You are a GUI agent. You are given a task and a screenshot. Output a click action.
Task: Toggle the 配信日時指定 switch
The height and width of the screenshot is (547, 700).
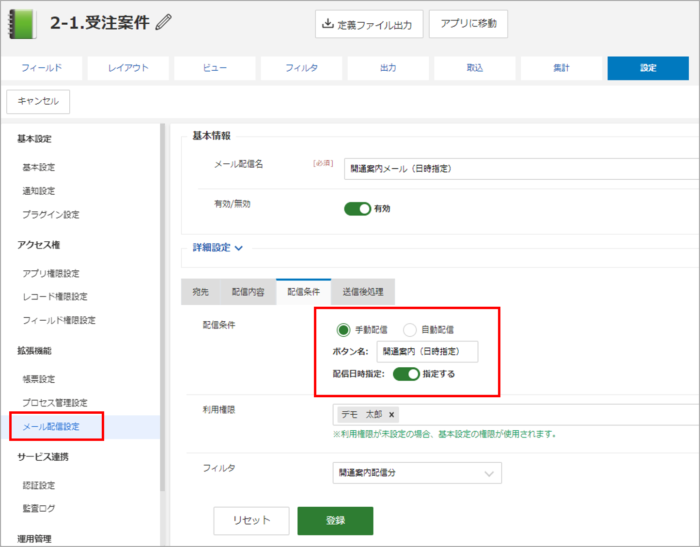406,374
